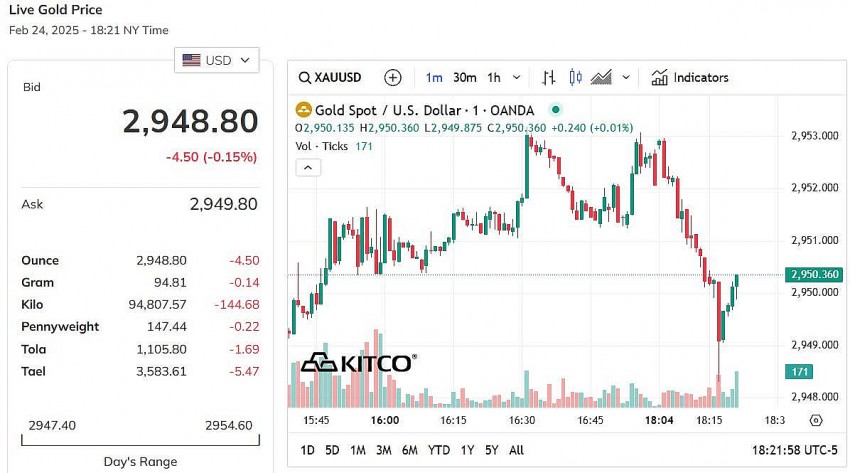Open the USD currency dropdown

coord(216,60)
